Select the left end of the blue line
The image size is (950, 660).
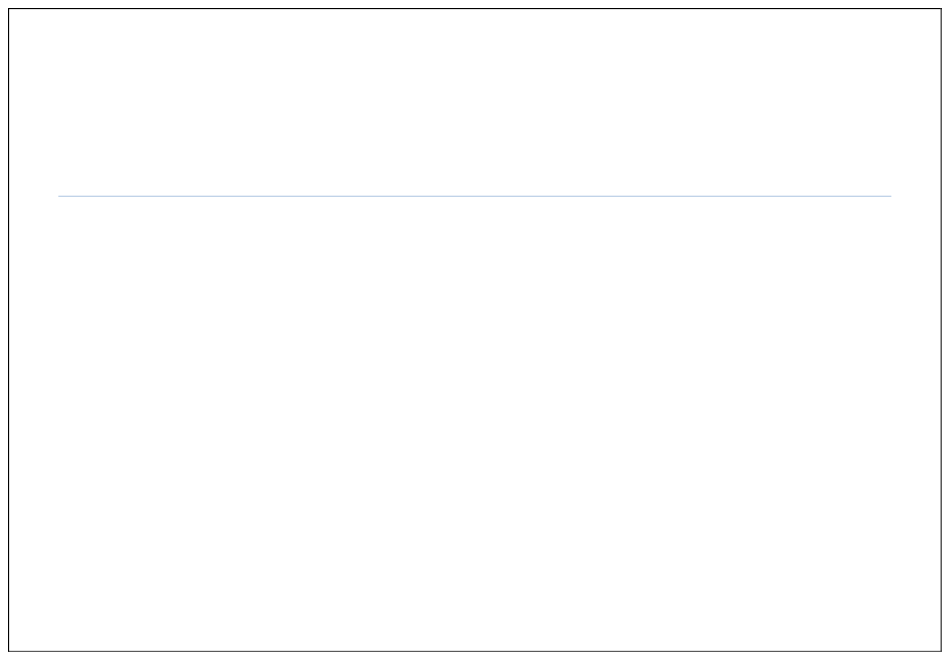(x=59, y=196)
